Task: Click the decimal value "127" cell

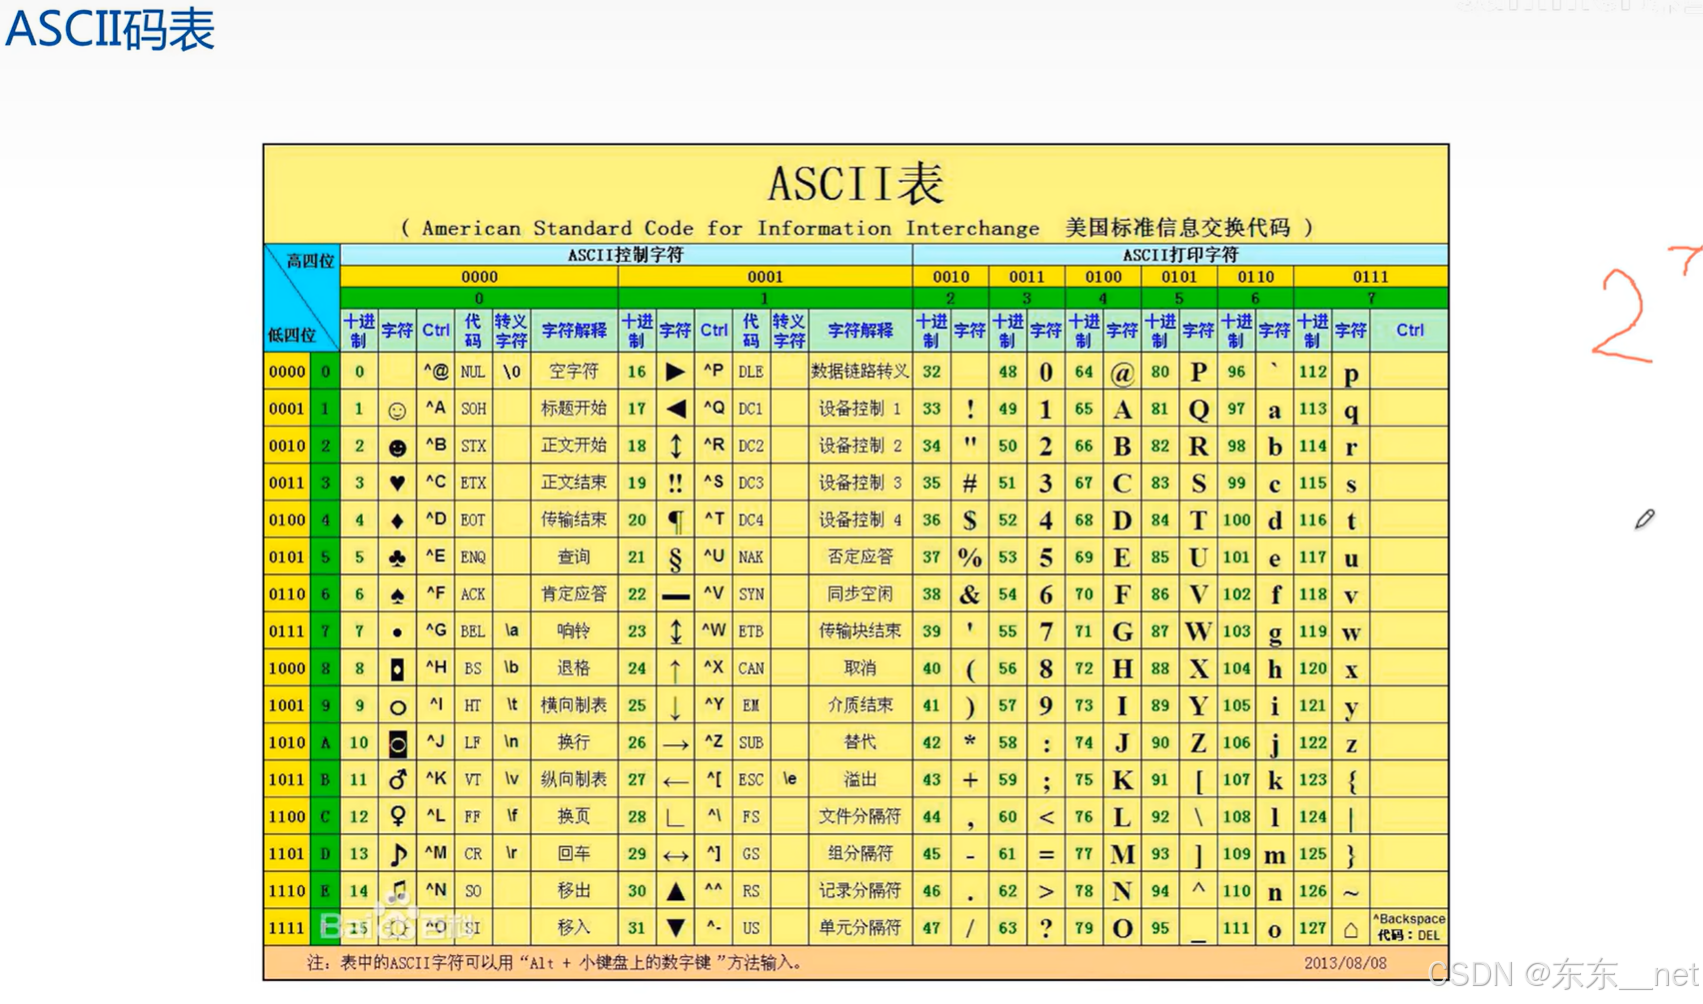Action: (x=1312, y=928)
